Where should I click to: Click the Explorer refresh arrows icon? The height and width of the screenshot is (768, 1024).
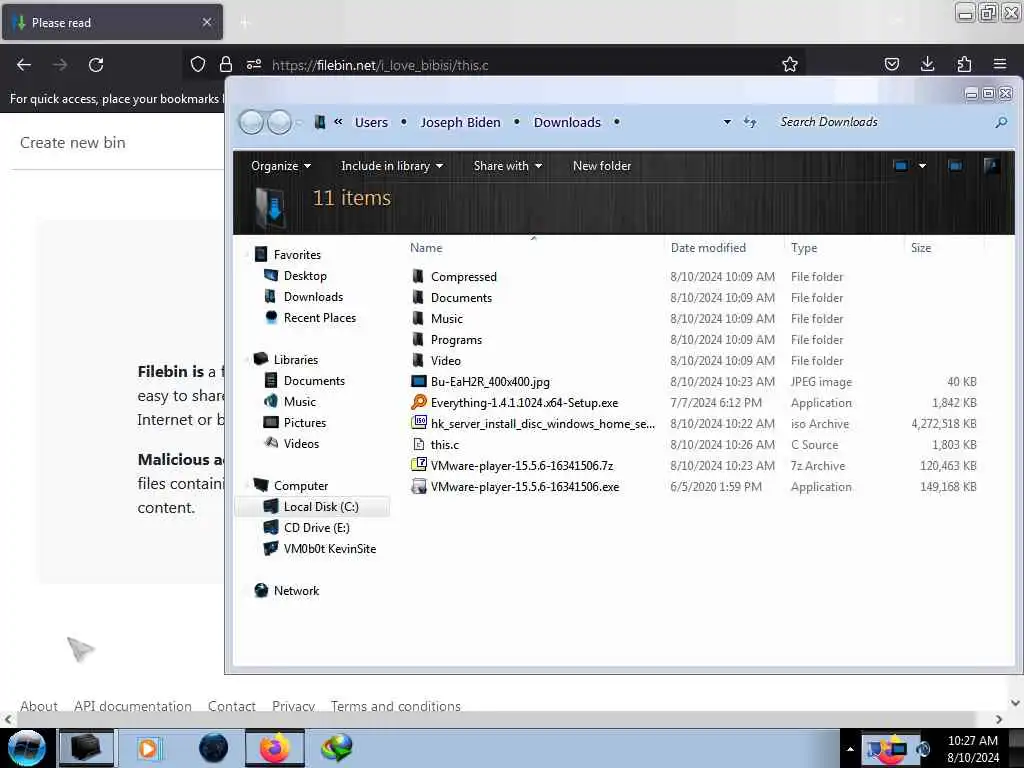click(x=750, y=122)
